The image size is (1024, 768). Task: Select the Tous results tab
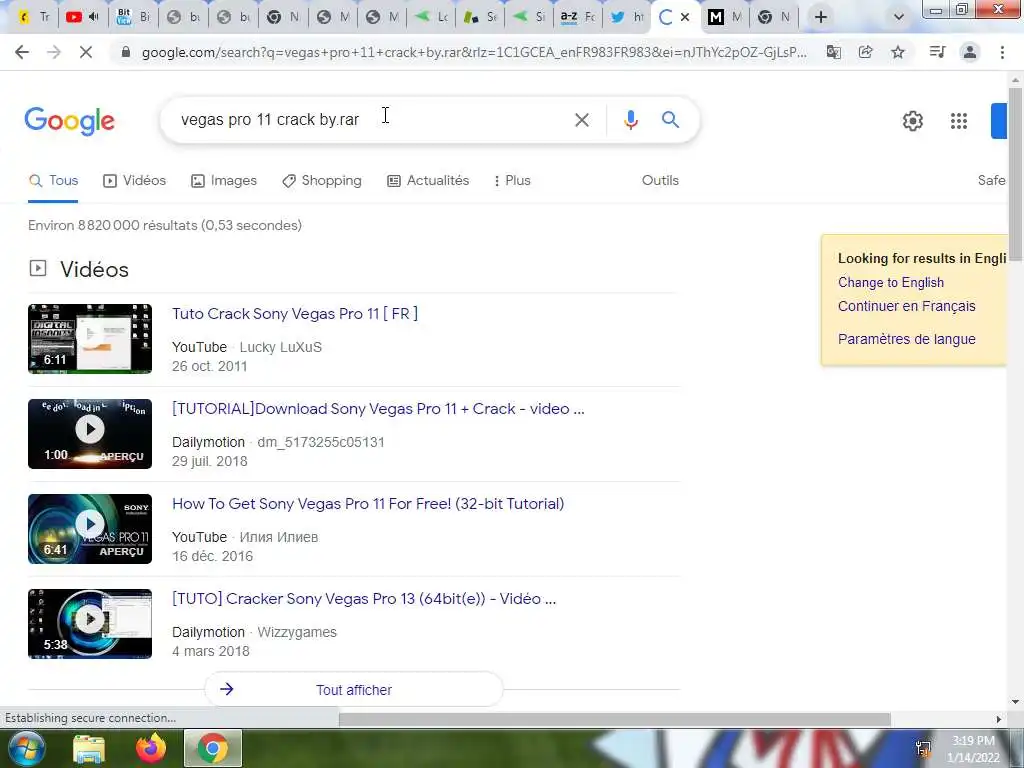point(54,181)
